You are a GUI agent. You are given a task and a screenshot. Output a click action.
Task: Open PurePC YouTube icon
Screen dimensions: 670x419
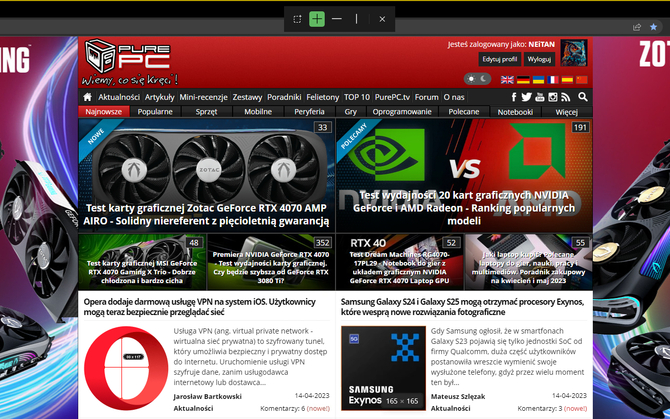[x=540, y=97]
